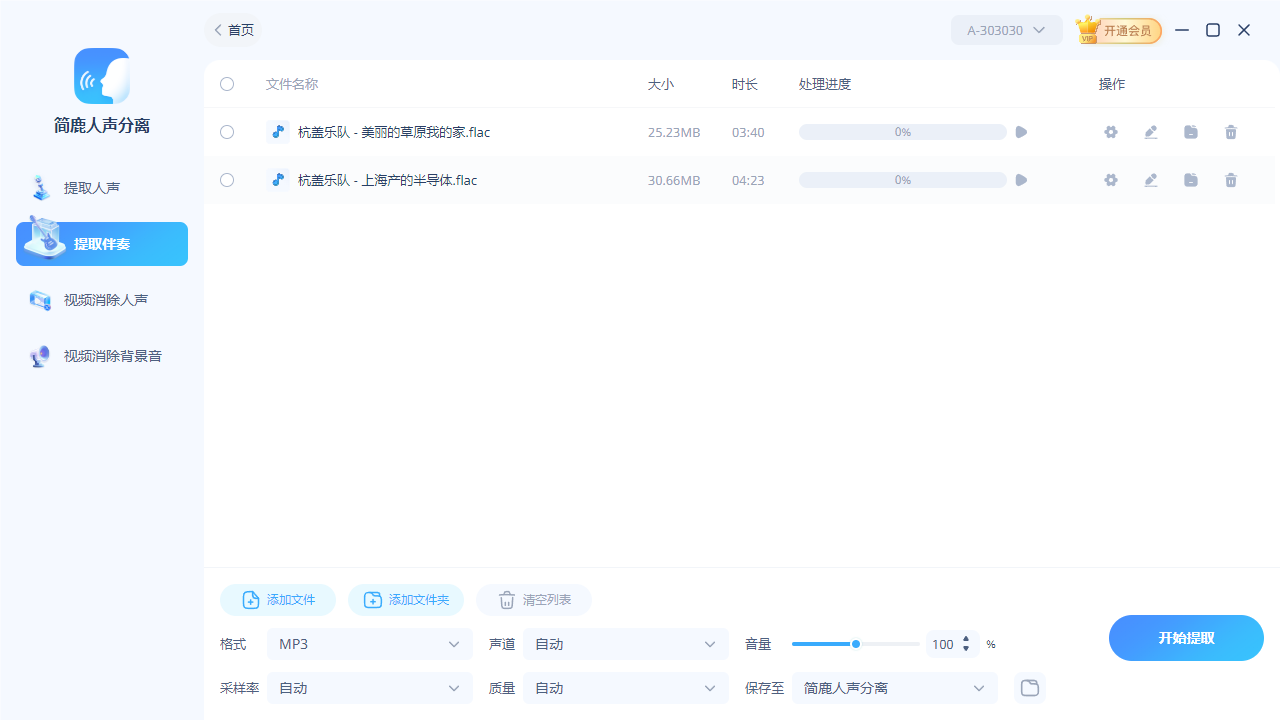1280x720 pixels.
Task: Select the 提取伴奏 sidebar tab
Action: point(101,243)
